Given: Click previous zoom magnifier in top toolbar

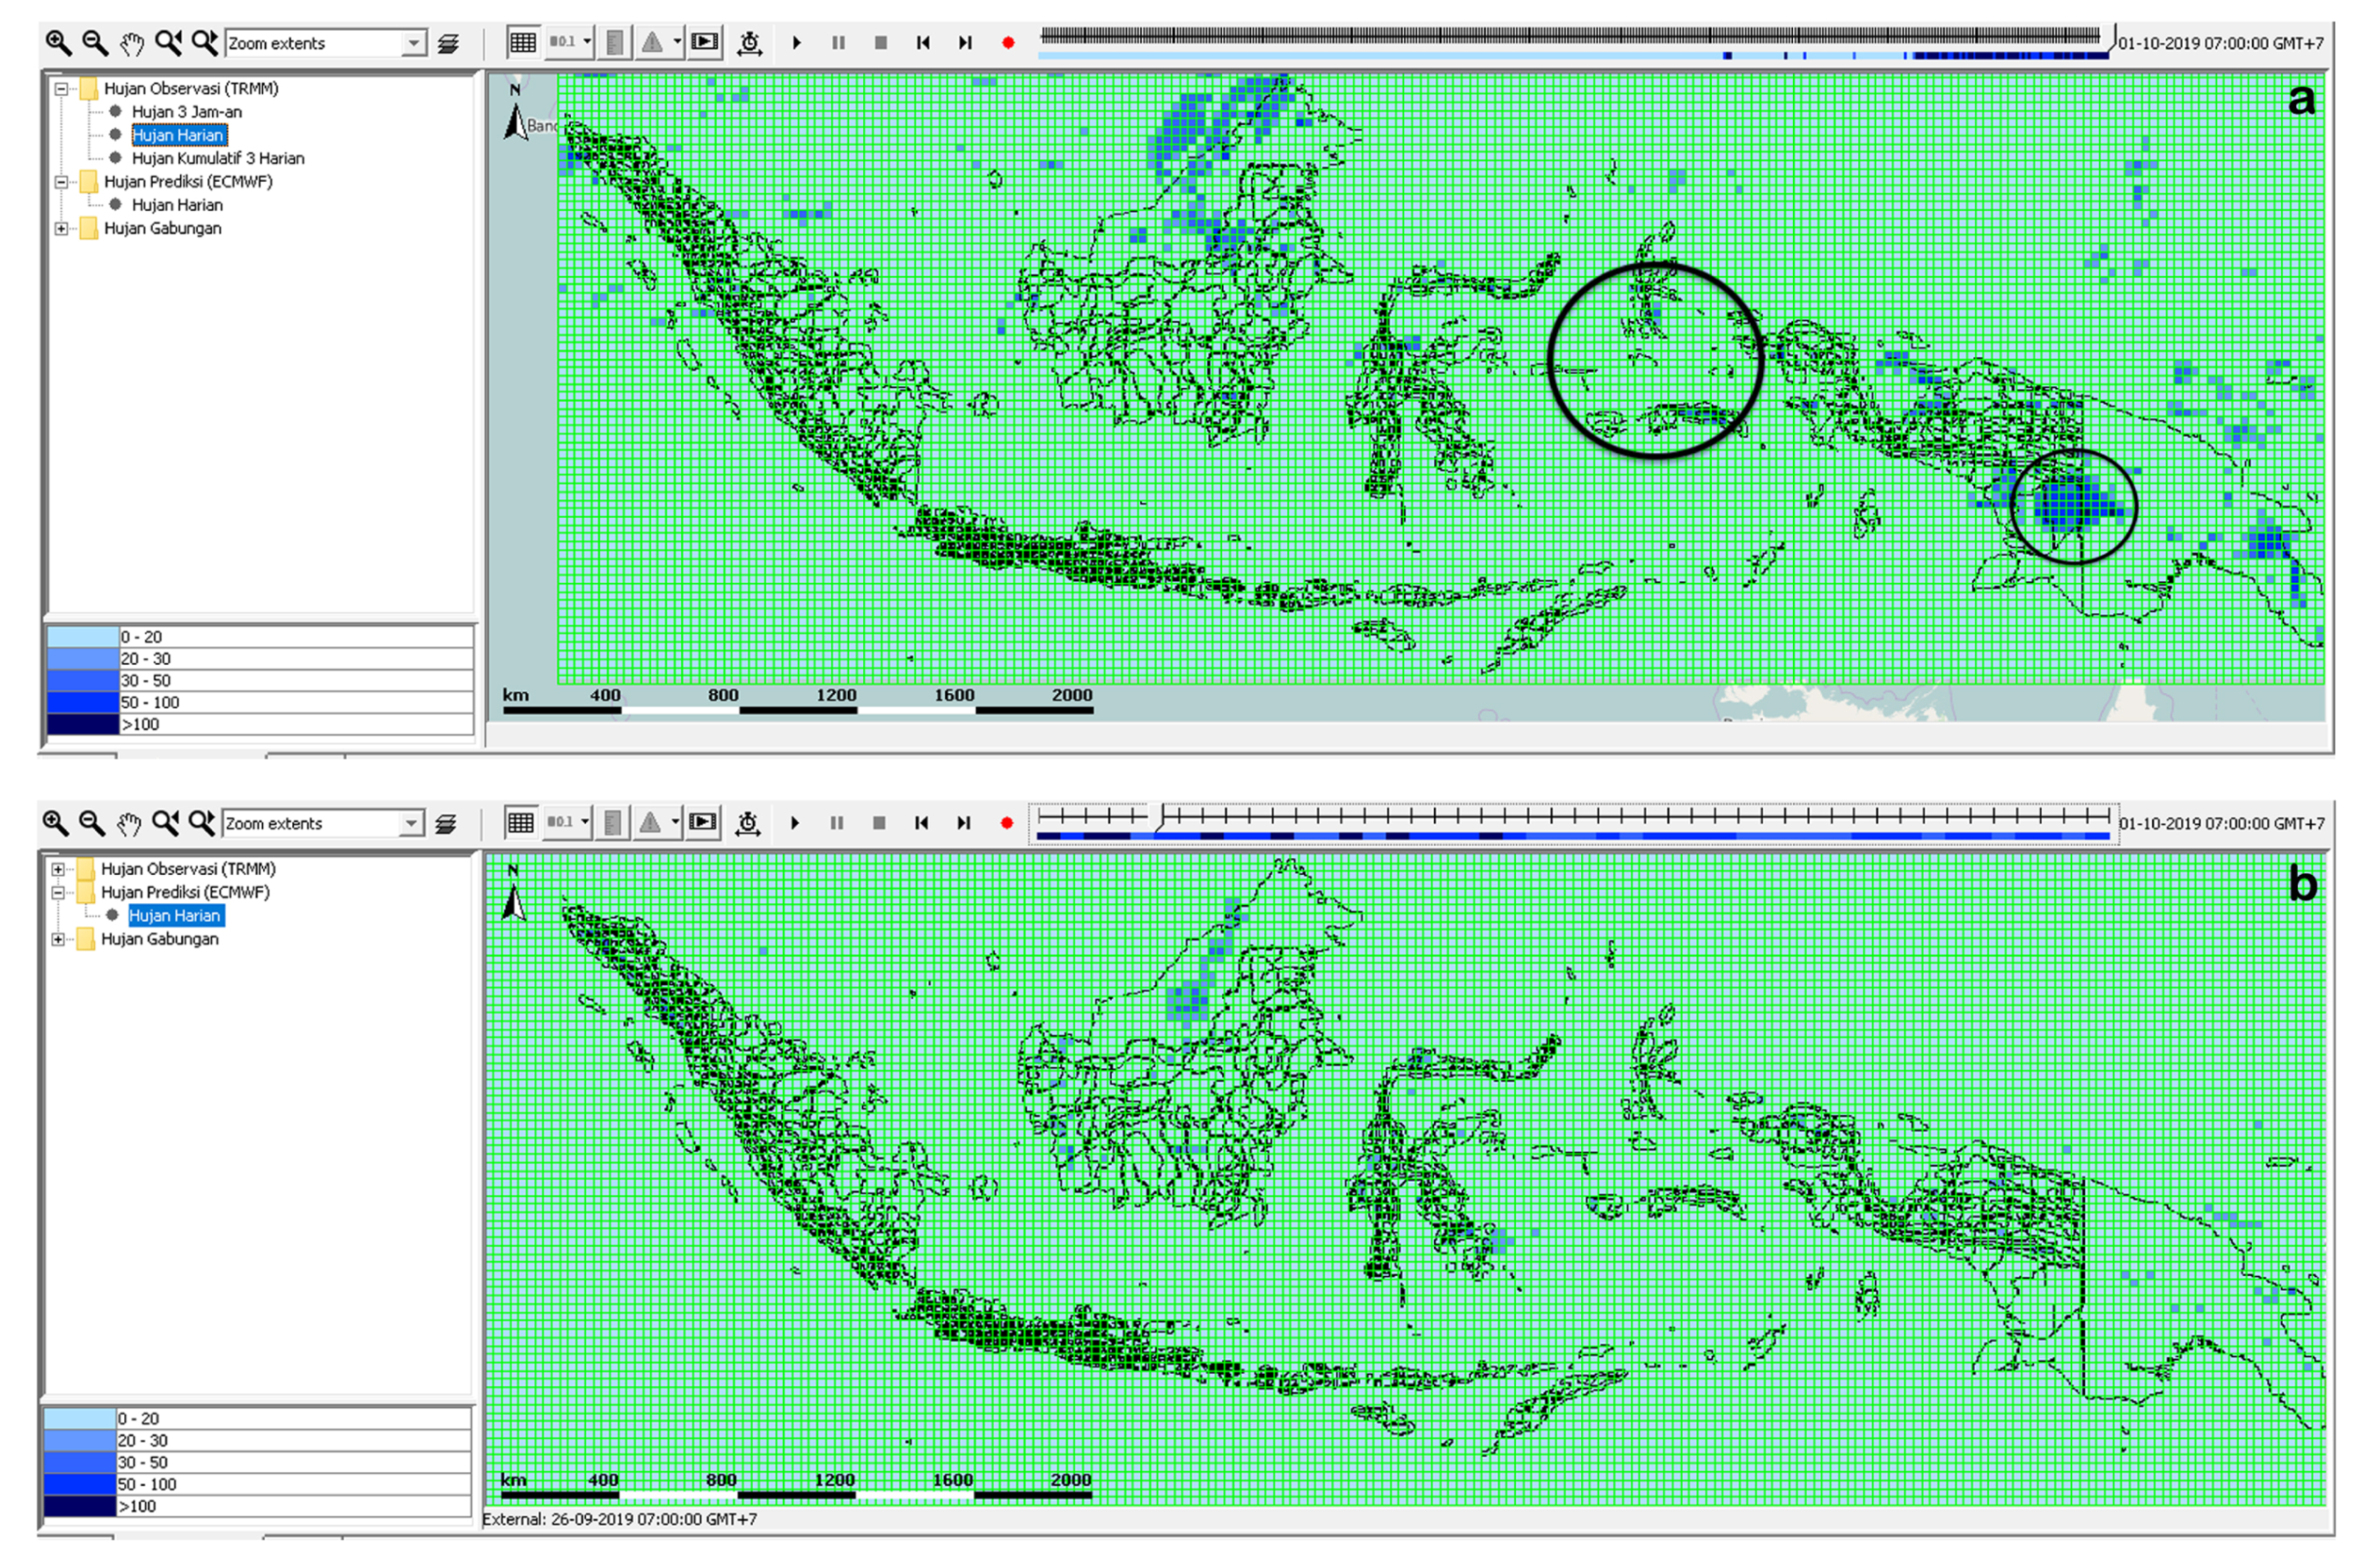Looking at the screenshot, I should pos(168,43).
